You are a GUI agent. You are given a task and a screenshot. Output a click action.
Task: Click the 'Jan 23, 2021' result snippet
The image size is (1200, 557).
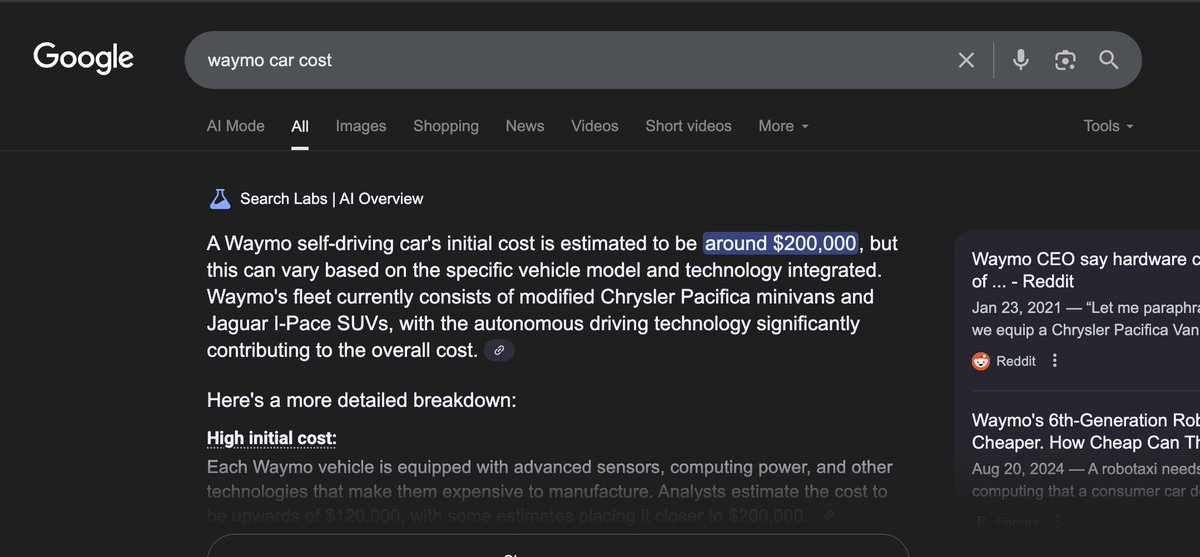1085,319
